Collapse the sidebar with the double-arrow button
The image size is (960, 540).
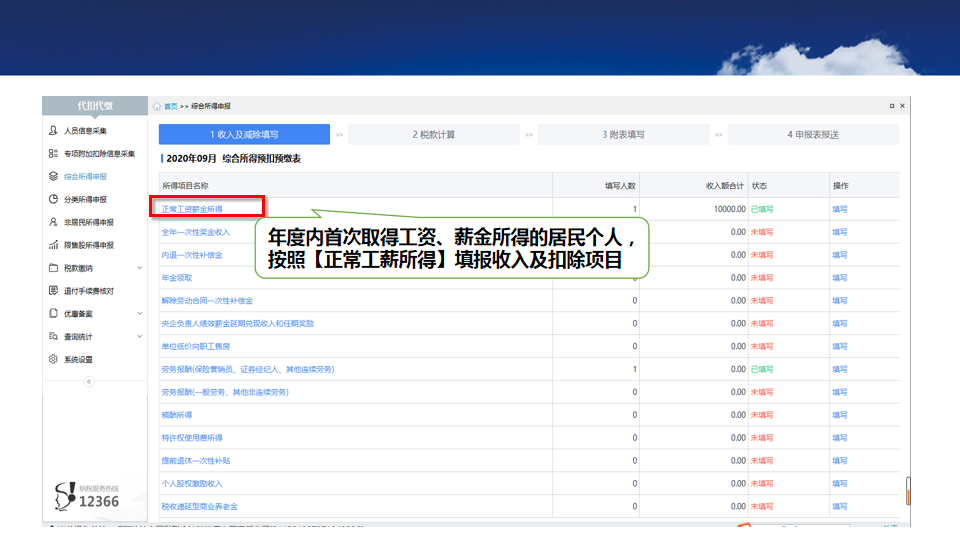(x=89, y=381)
